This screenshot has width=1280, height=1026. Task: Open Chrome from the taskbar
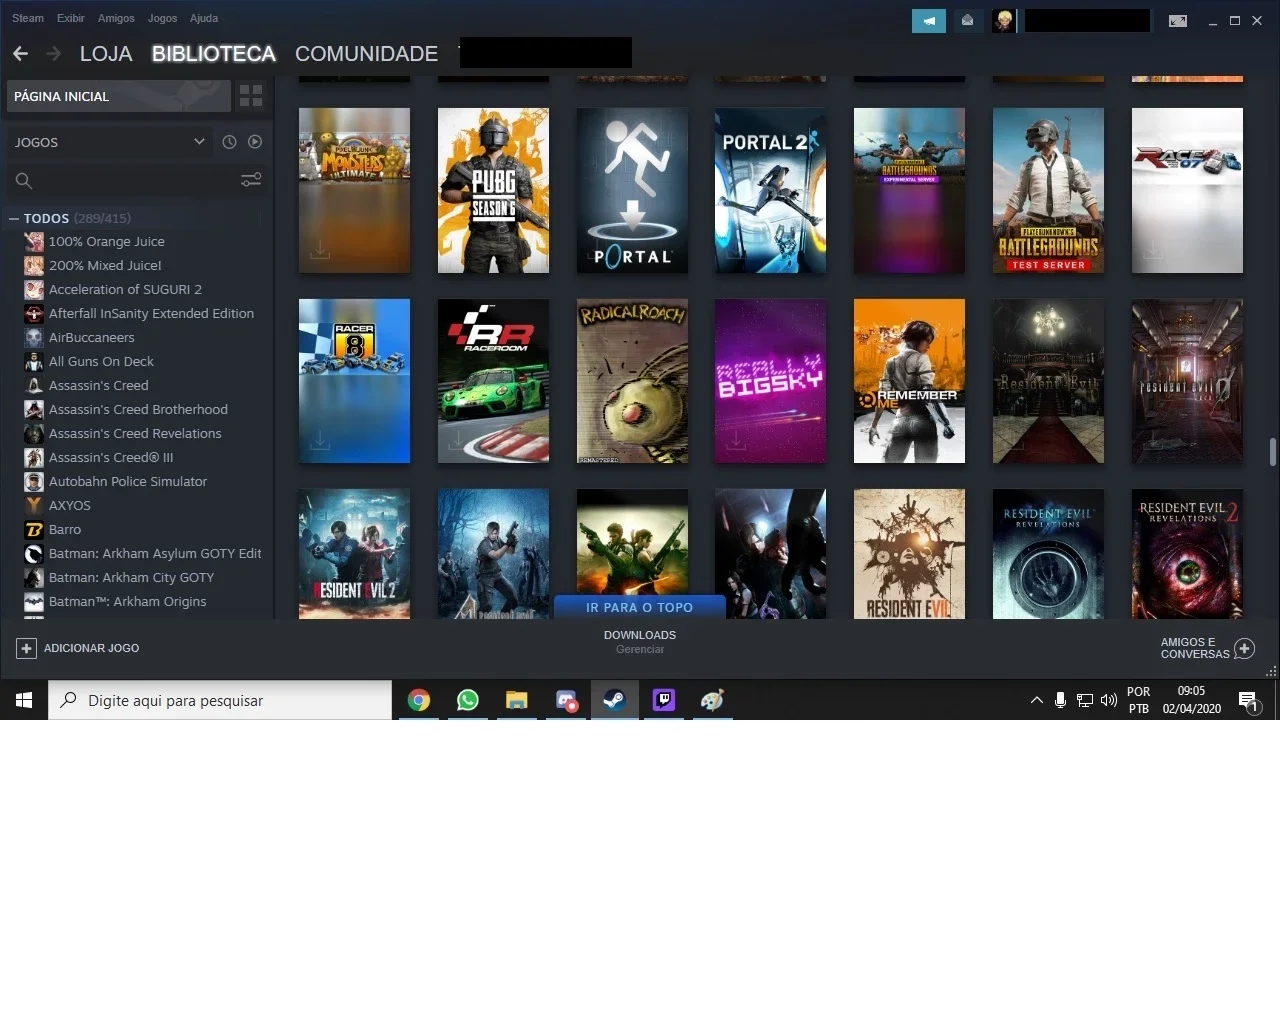pos(419,700)
